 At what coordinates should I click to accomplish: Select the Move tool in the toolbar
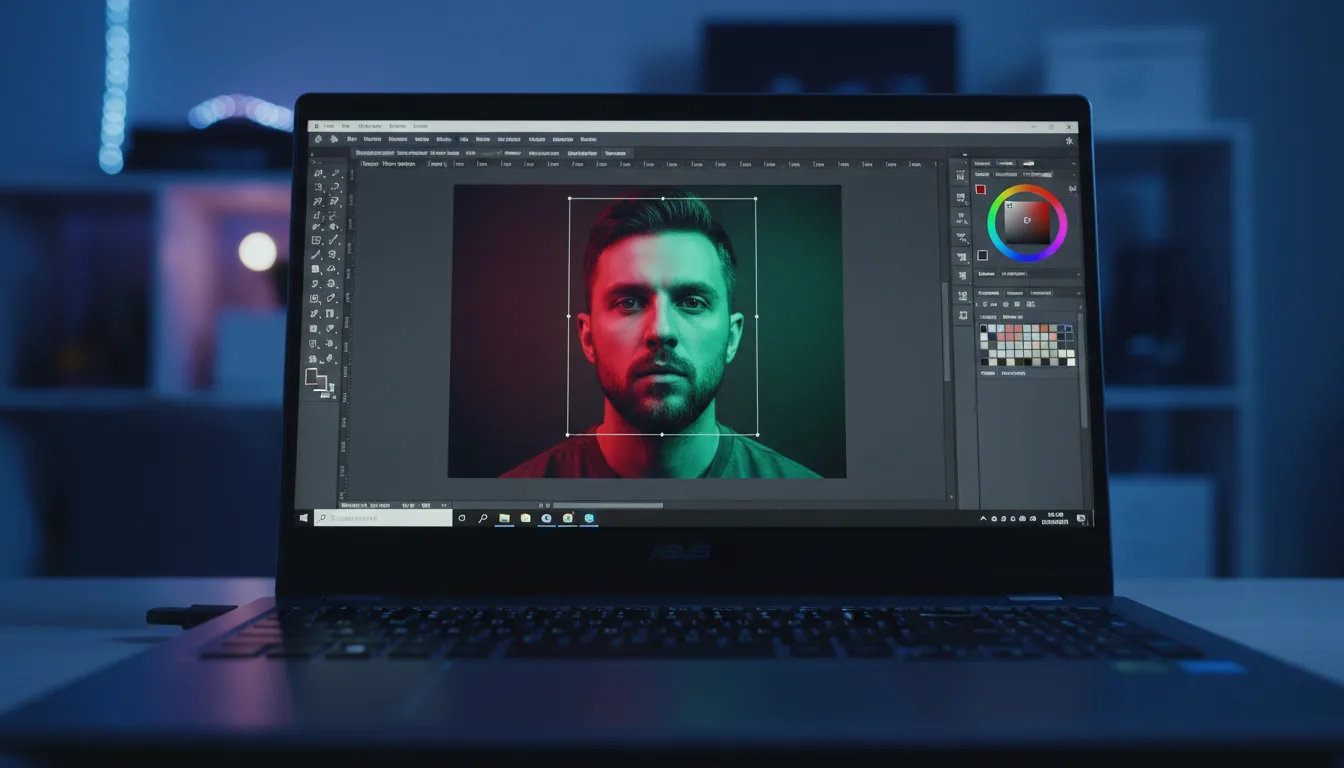[x=315, y=172]
